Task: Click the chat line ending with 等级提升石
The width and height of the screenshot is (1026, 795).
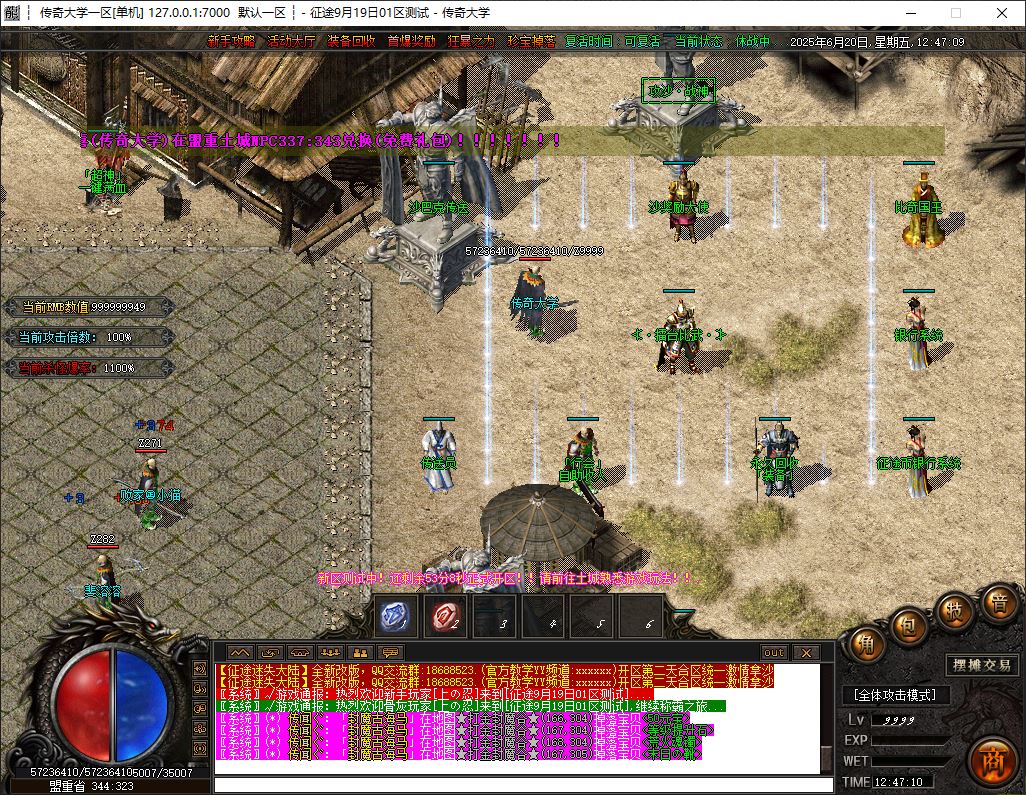Action: (465, 730)
